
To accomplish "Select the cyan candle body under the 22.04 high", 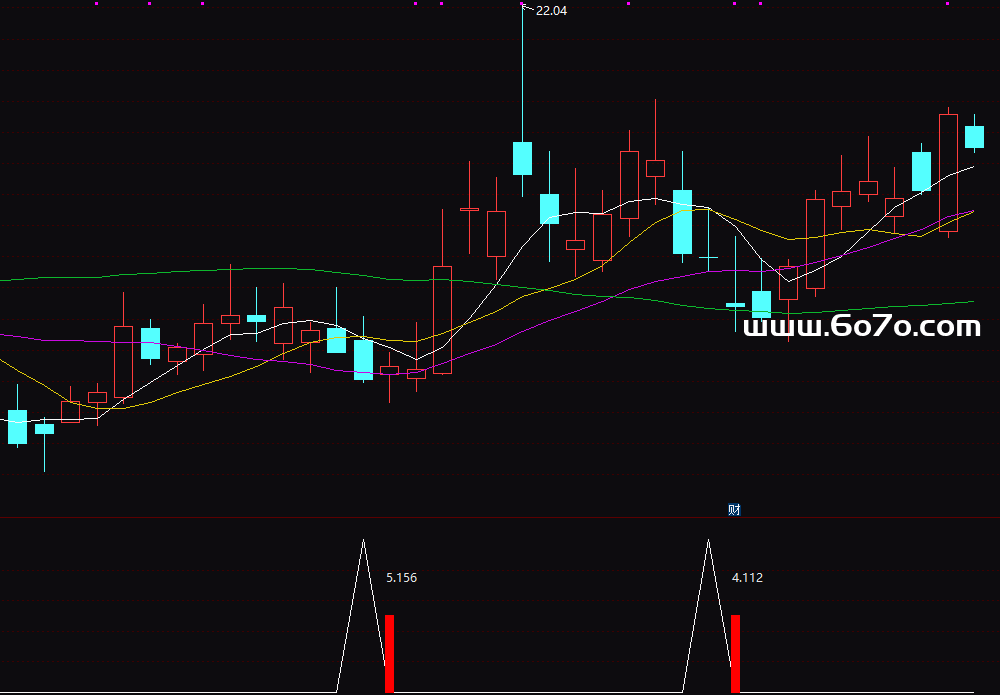I will click(x=522, y=158).
